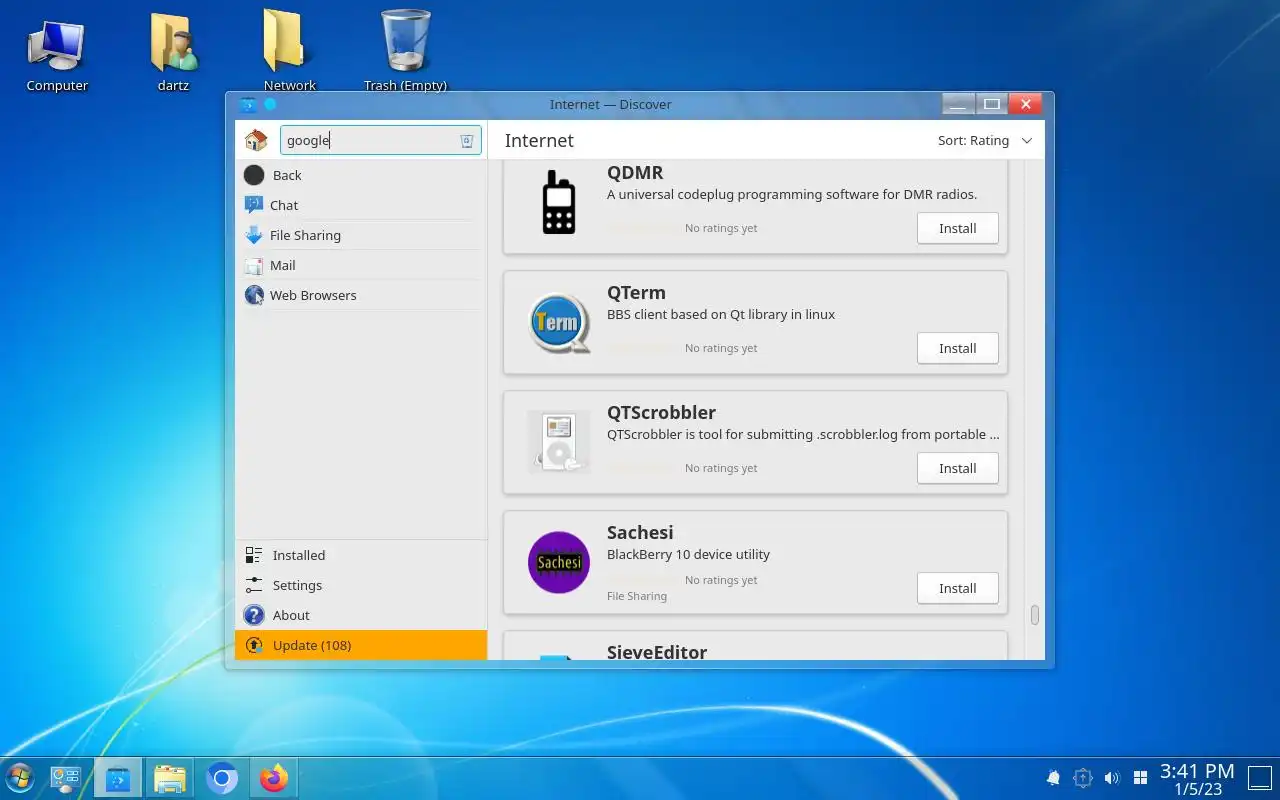Open Sachesi app title
The image size is (1280, 800).
coord(640,532)
